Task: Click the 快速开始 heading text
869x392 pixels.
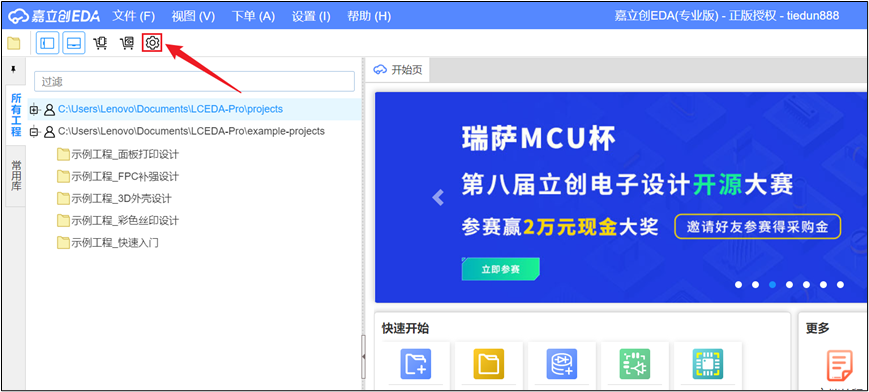Action: tap(405, 328)
